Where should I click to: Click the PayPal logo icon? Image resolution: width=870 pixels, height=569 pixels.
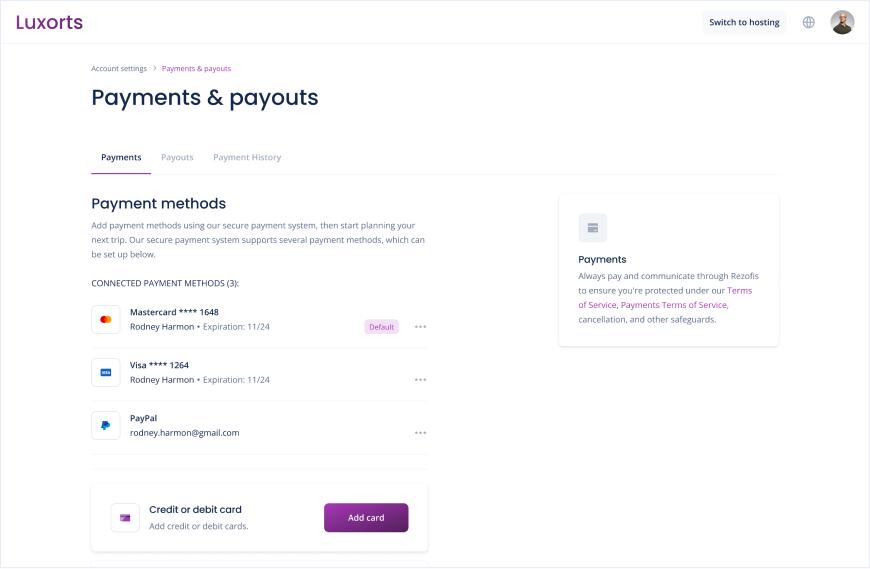[x=106, y=425]
